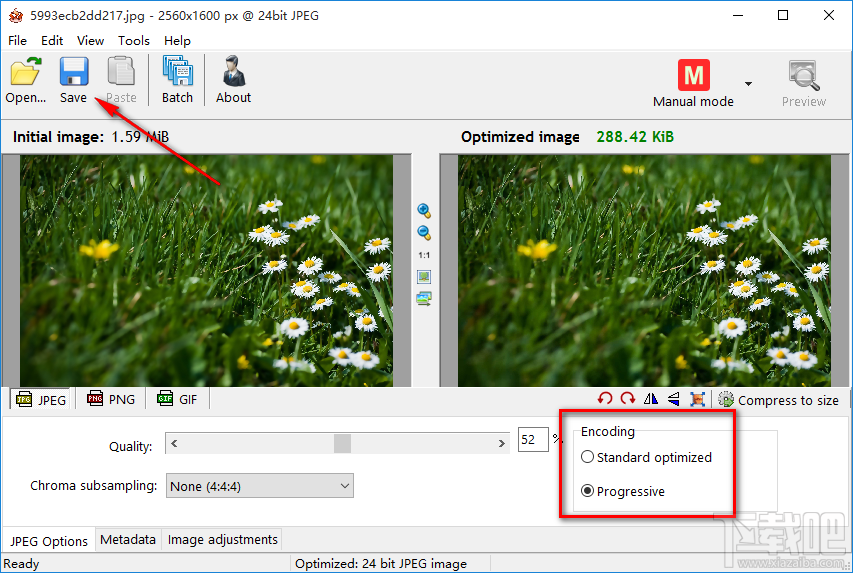This screenshot has width=853, height=573.
Task: Open the Tools menu
Action: tap(134, 41)
